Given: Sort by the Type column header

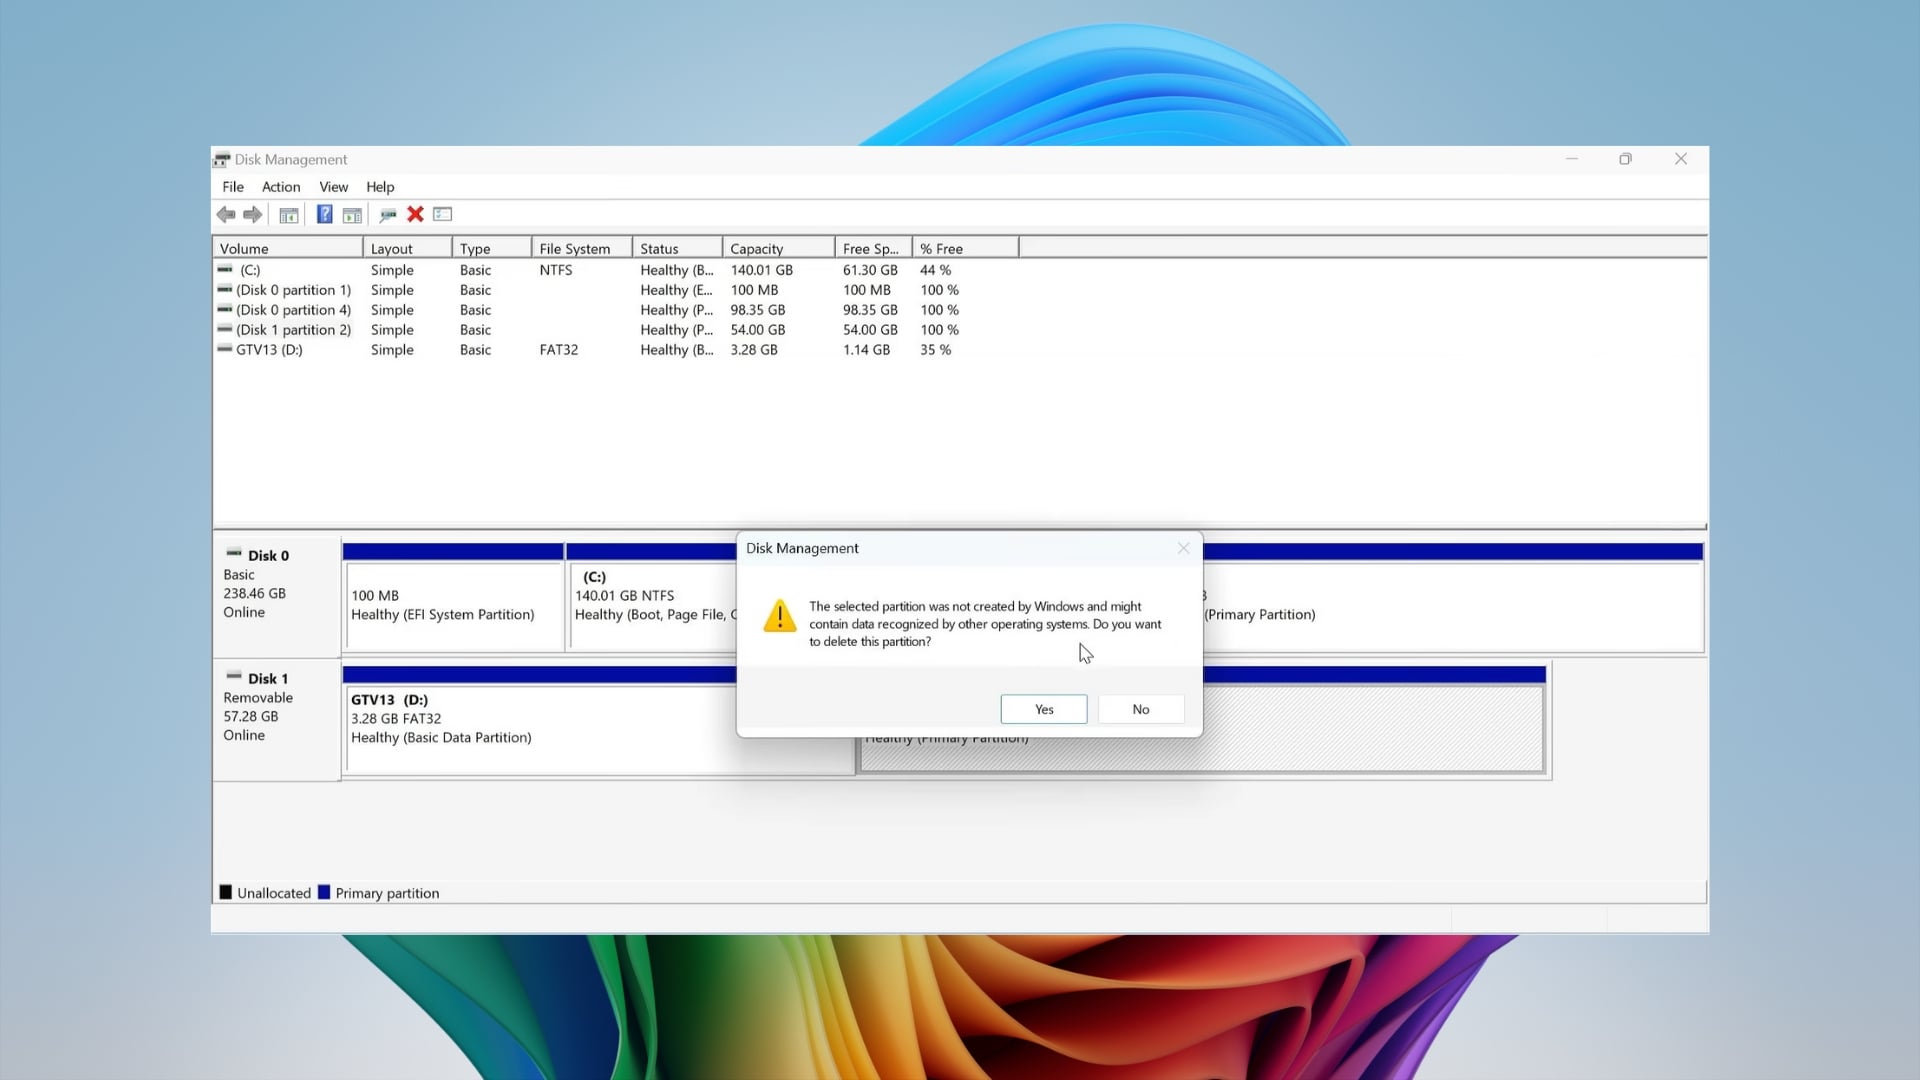Looking at the screenshot, I should (492, 248).
